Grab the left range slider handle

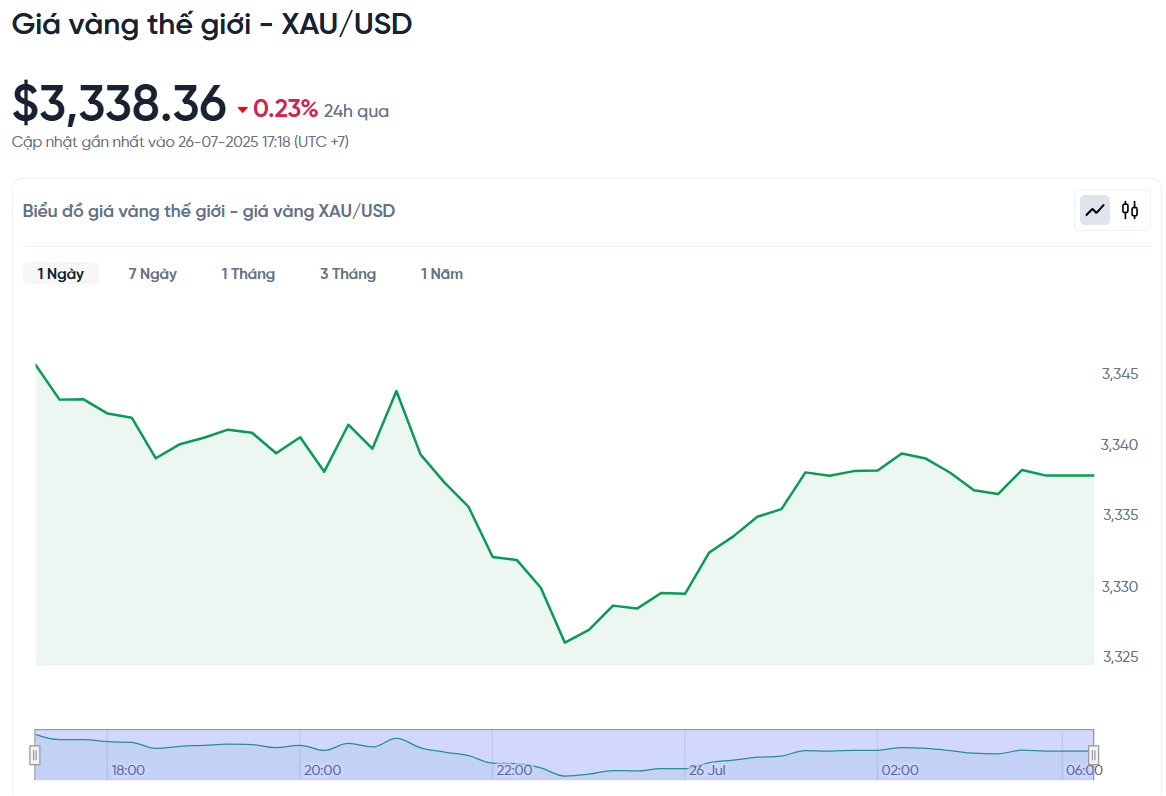coord(34,755)
